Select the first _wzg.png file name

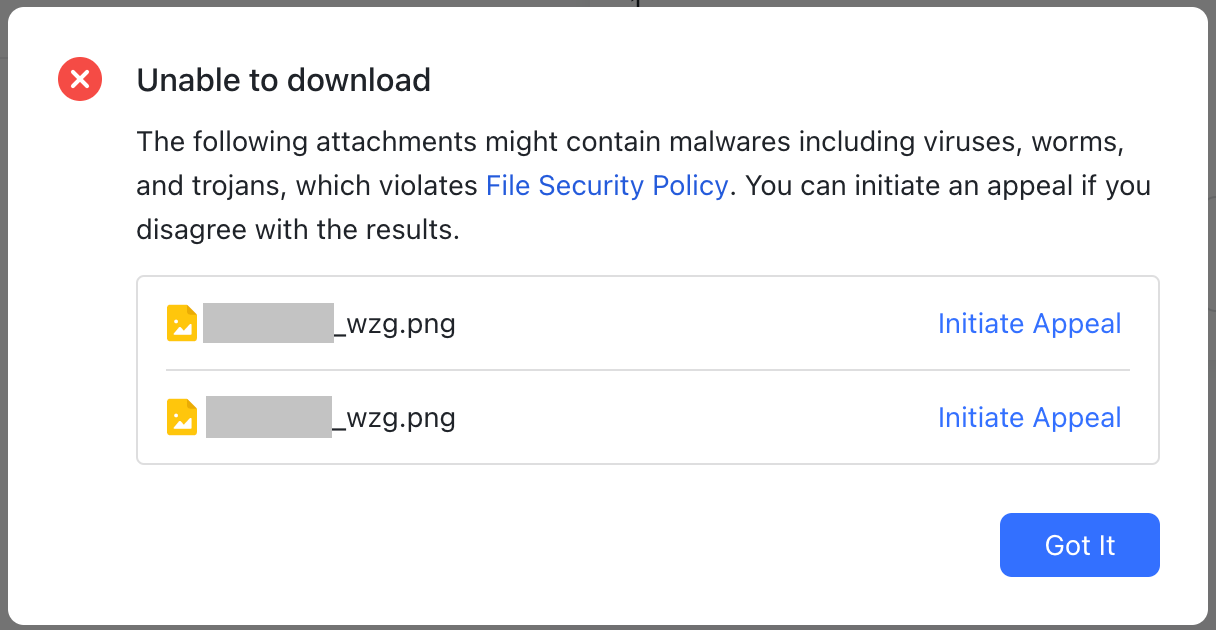click(x=330, y=323)
